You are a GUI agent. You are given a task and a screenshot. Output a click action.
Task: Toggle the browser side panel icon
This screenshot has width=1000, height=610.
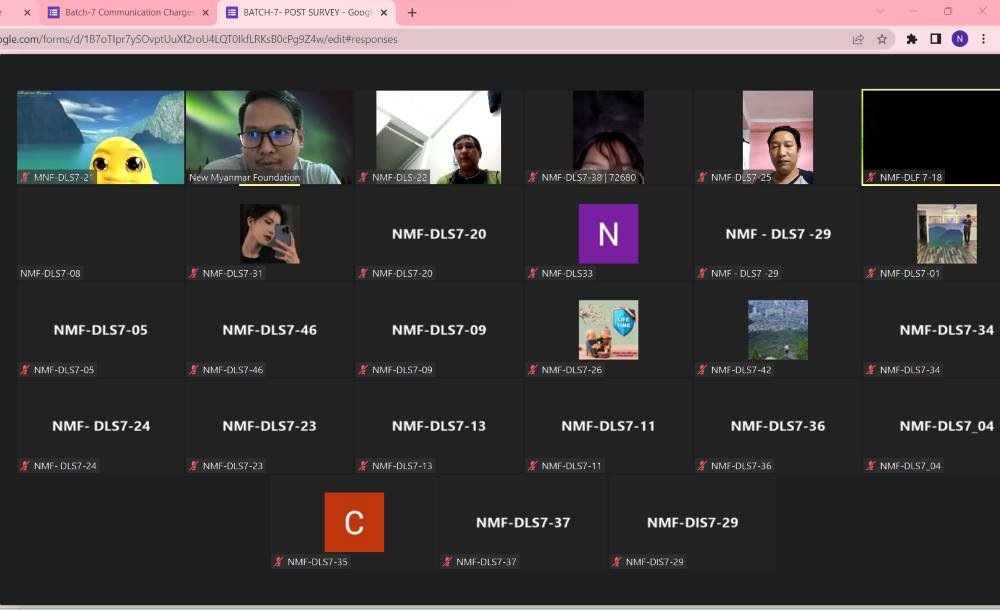pos(935,39)
